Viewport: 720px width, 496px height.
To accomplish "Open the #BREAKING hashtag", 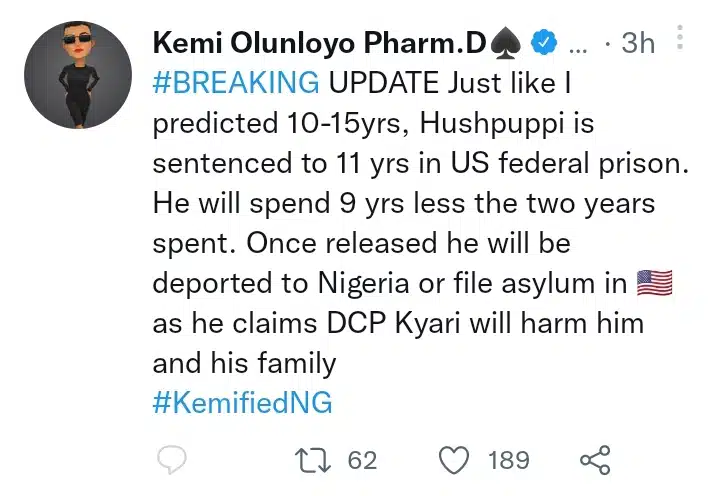I will pyautogui.click(x=236, y=82).
